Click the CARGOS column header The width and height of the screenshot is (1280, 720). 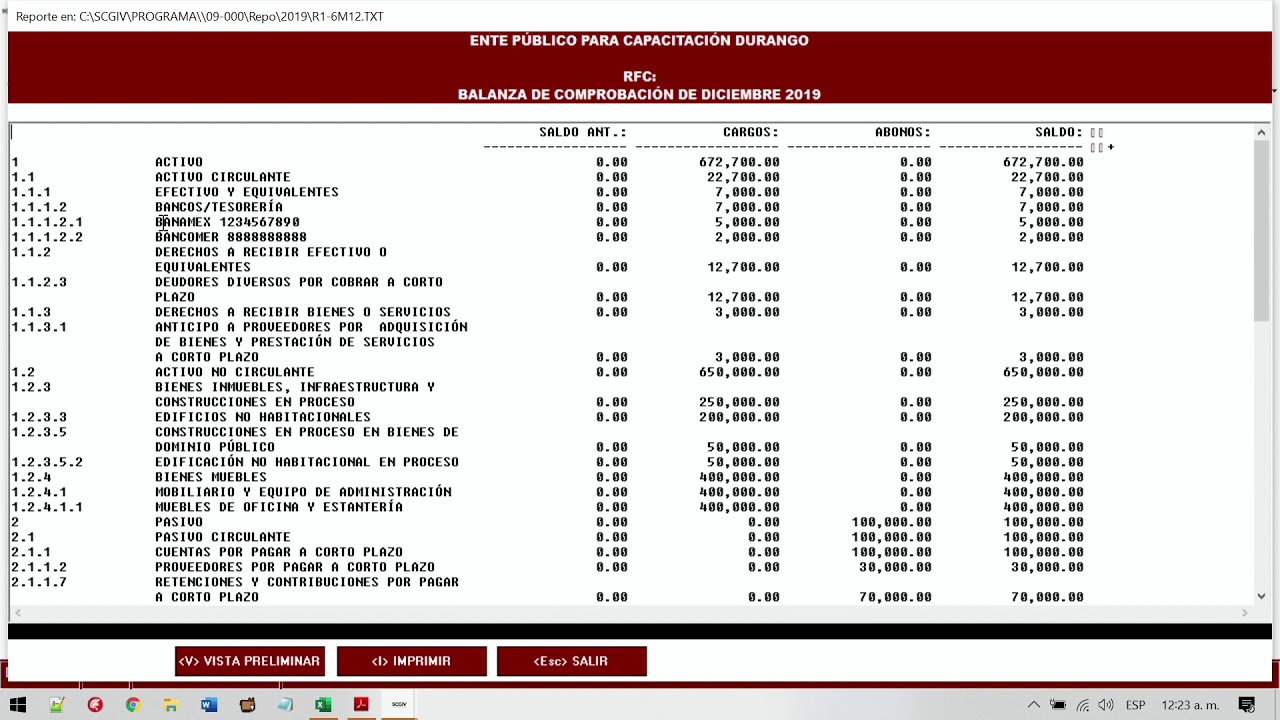tap(751, 132)
